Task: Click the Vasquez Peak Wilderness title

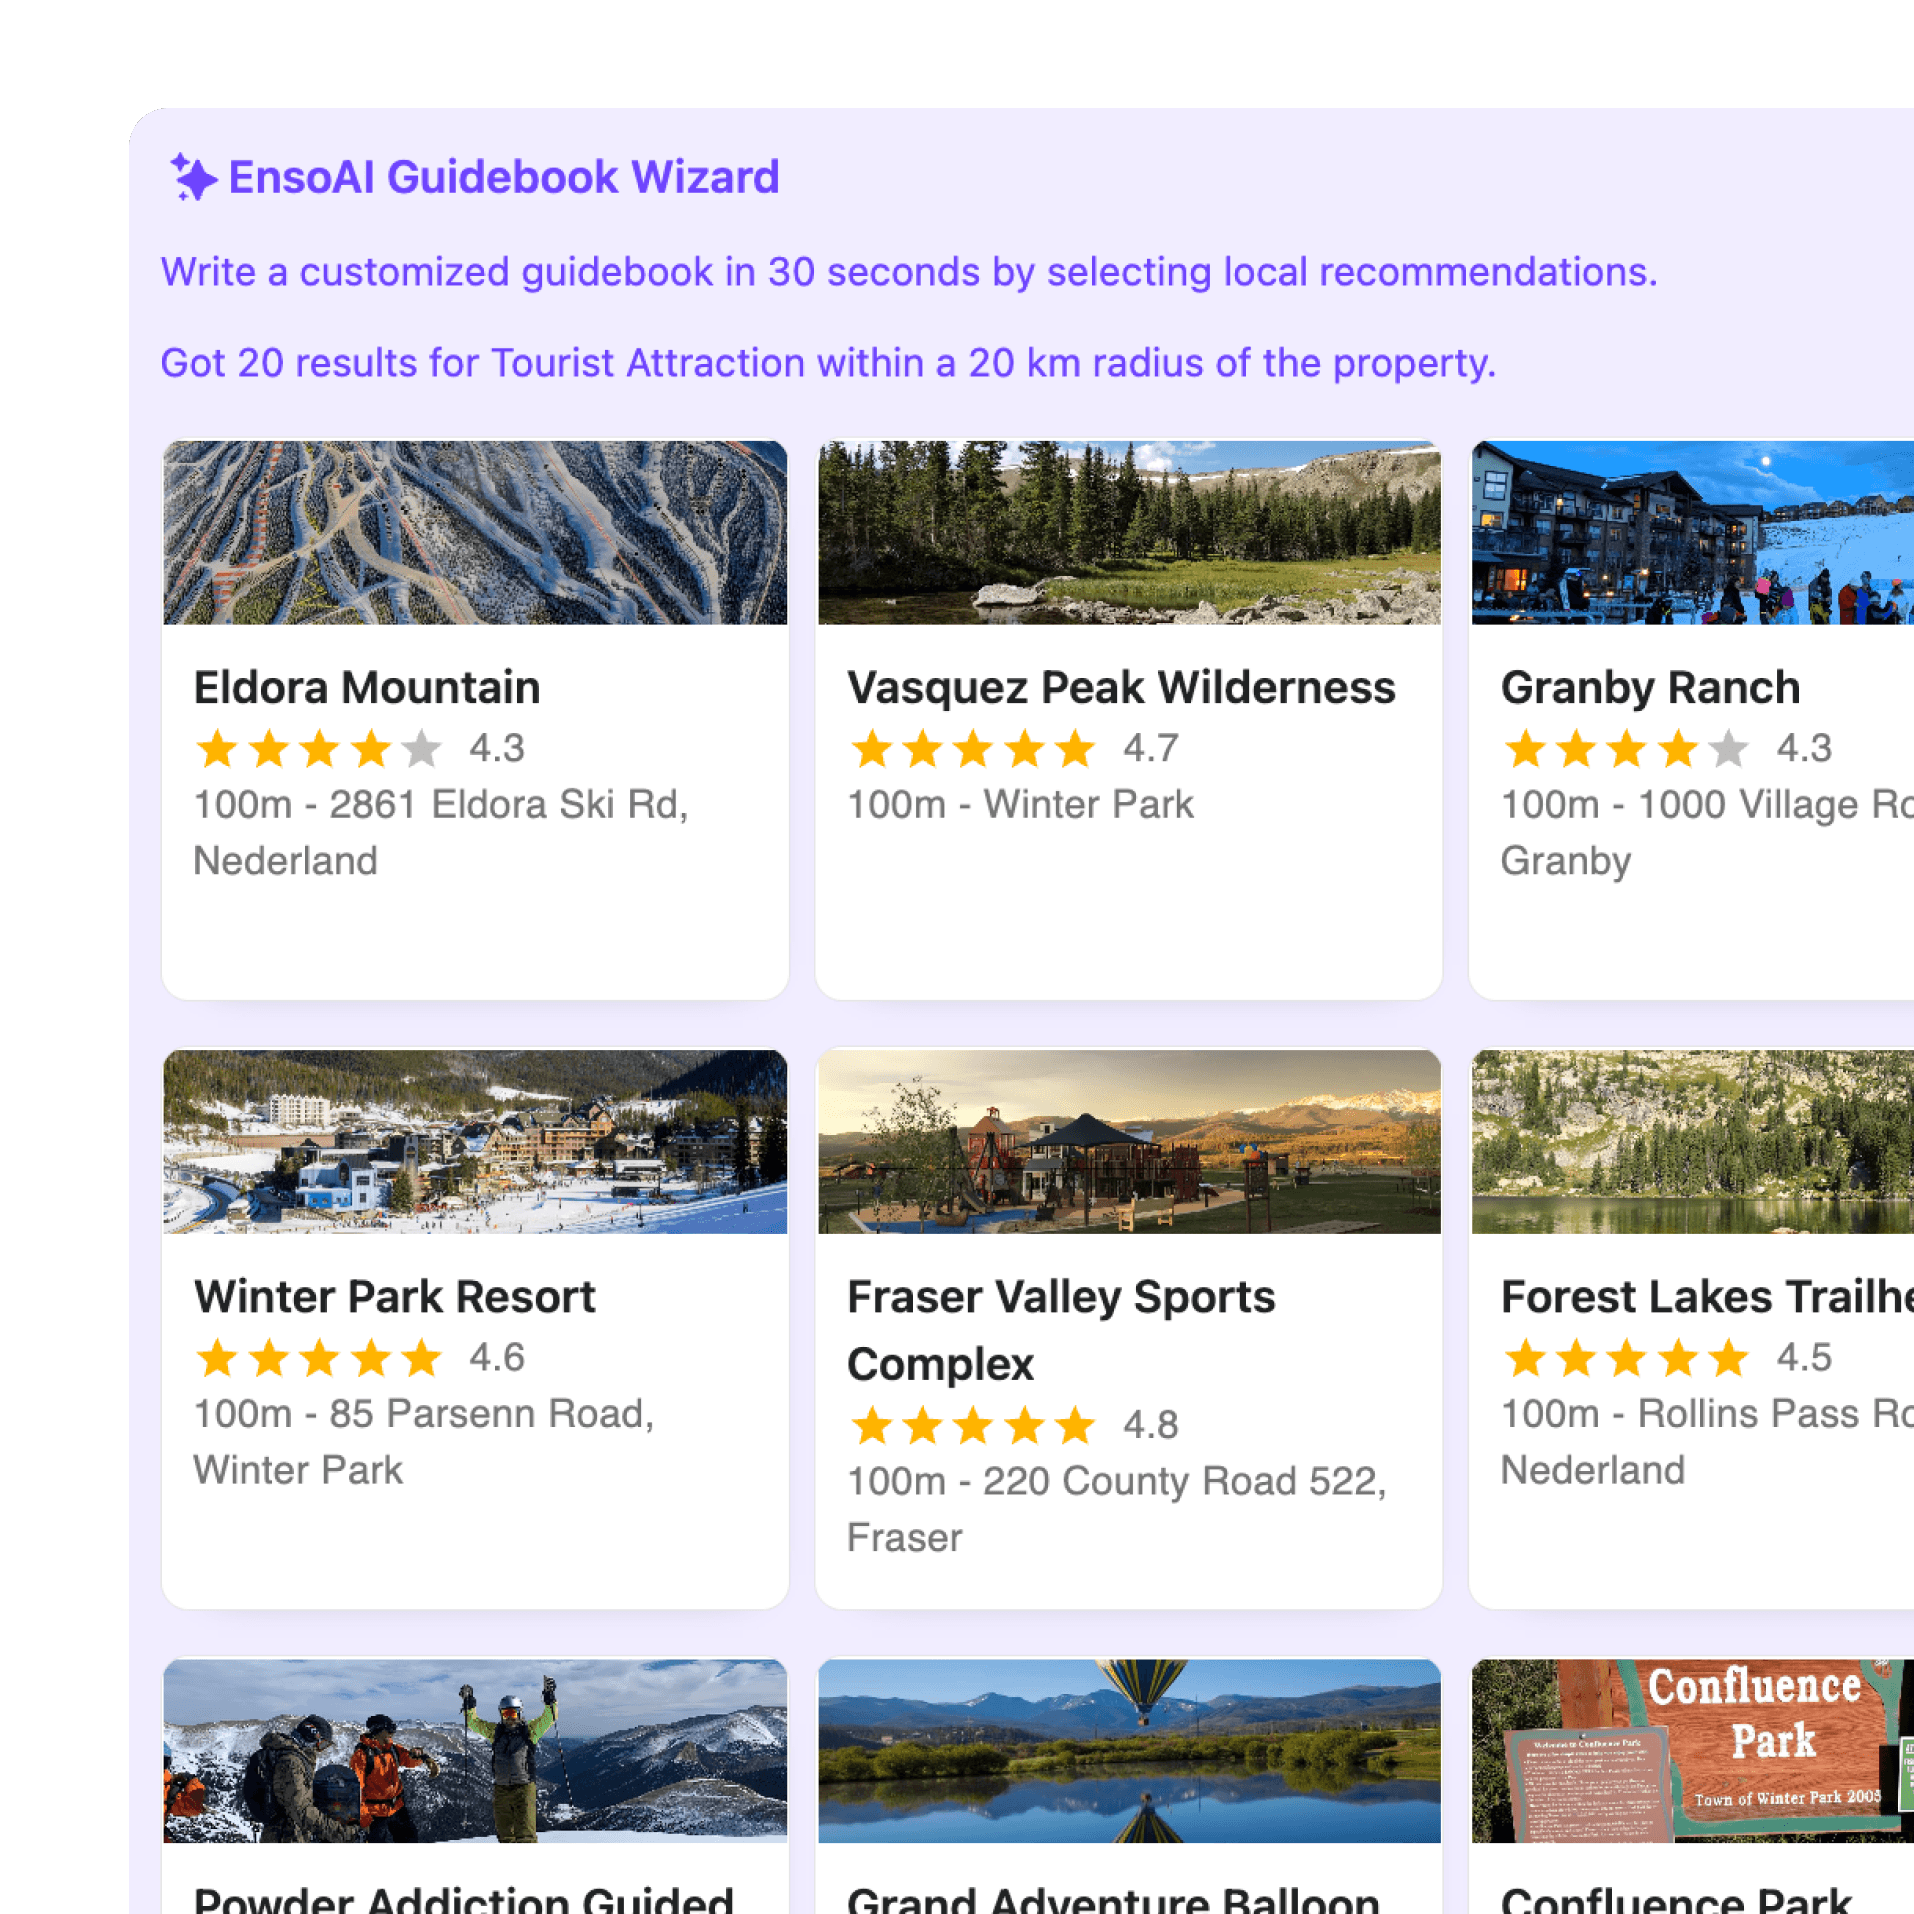Action: coord(1121,688)
